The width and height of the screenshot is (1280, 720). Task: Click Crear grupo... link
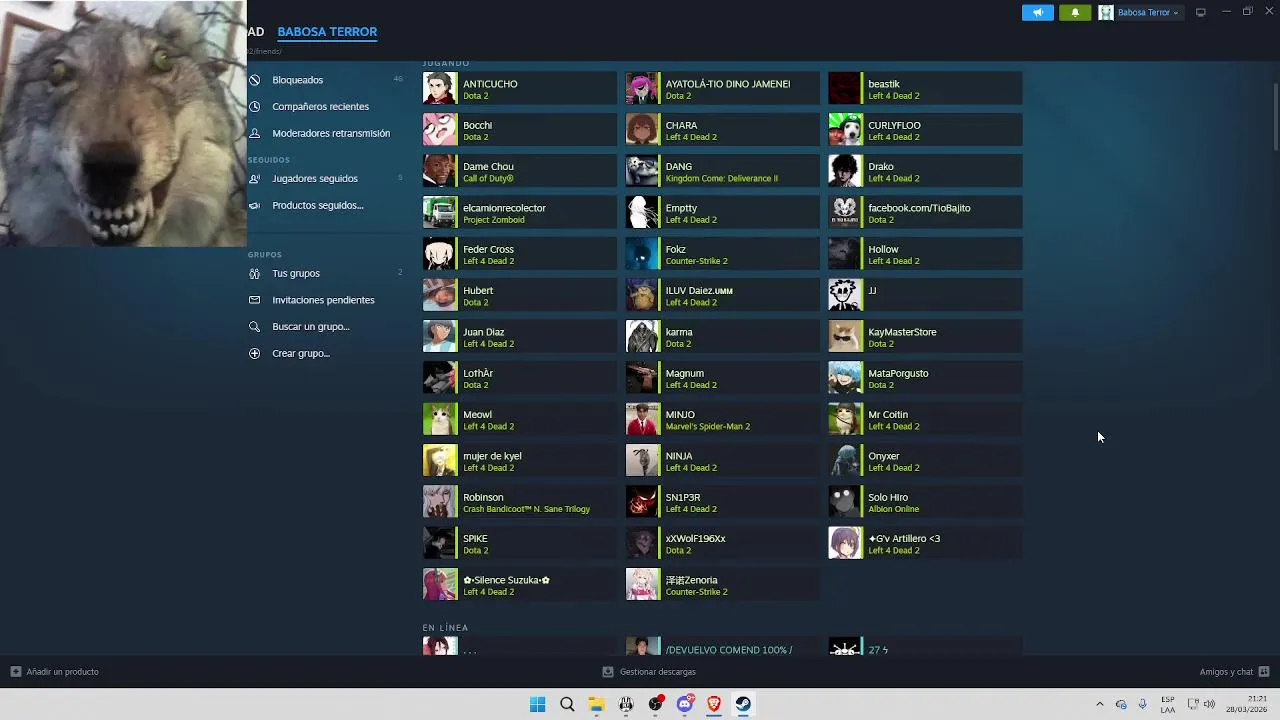click(x=301, y=354)
